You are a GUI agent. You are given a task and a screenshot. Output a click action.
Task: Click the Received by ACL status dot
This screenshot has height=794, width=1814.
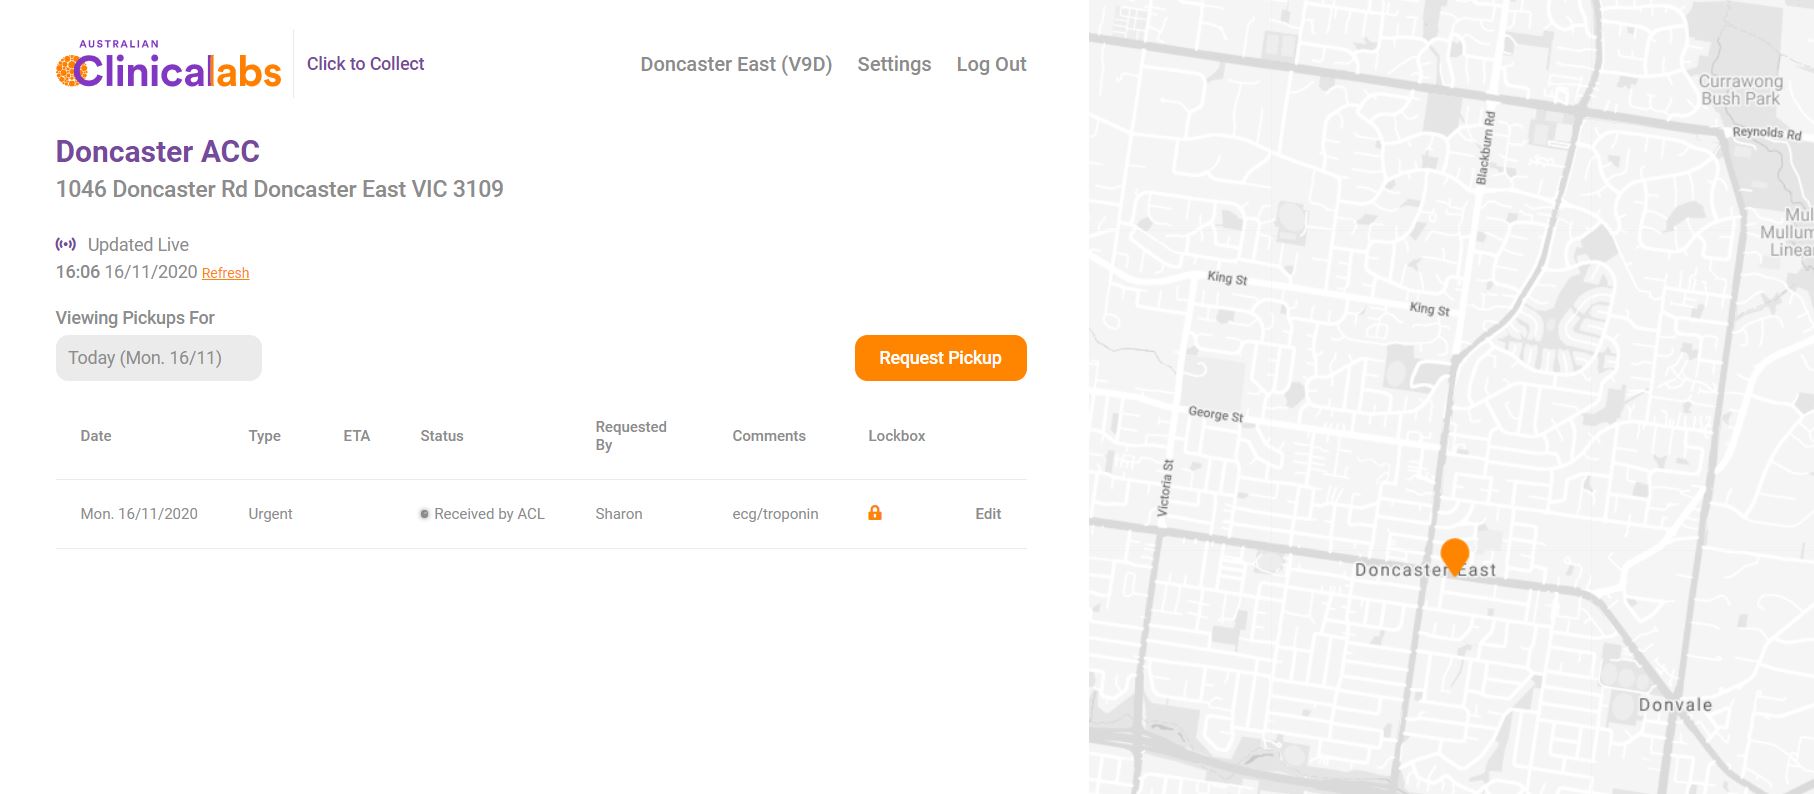(424, 514)
